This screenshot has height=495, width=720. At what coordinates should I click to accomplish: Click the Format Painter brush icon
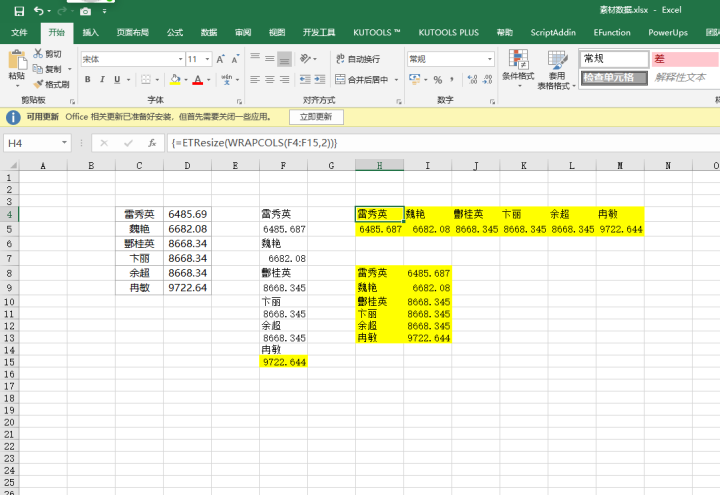click(x=38, y=84)
